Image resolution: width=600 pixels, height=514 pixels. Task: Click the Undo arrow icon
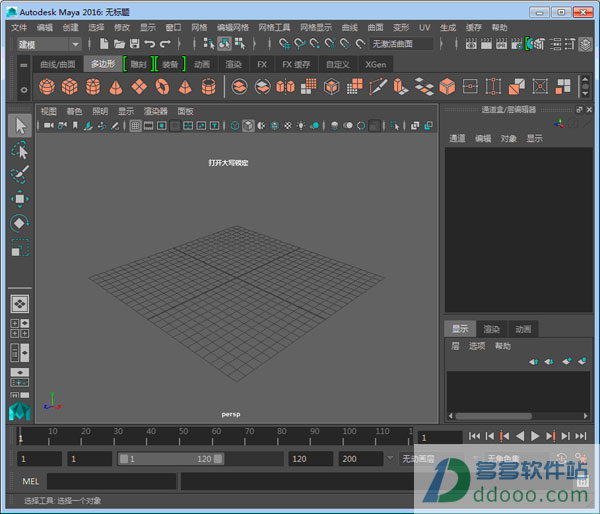coord(150,44)
